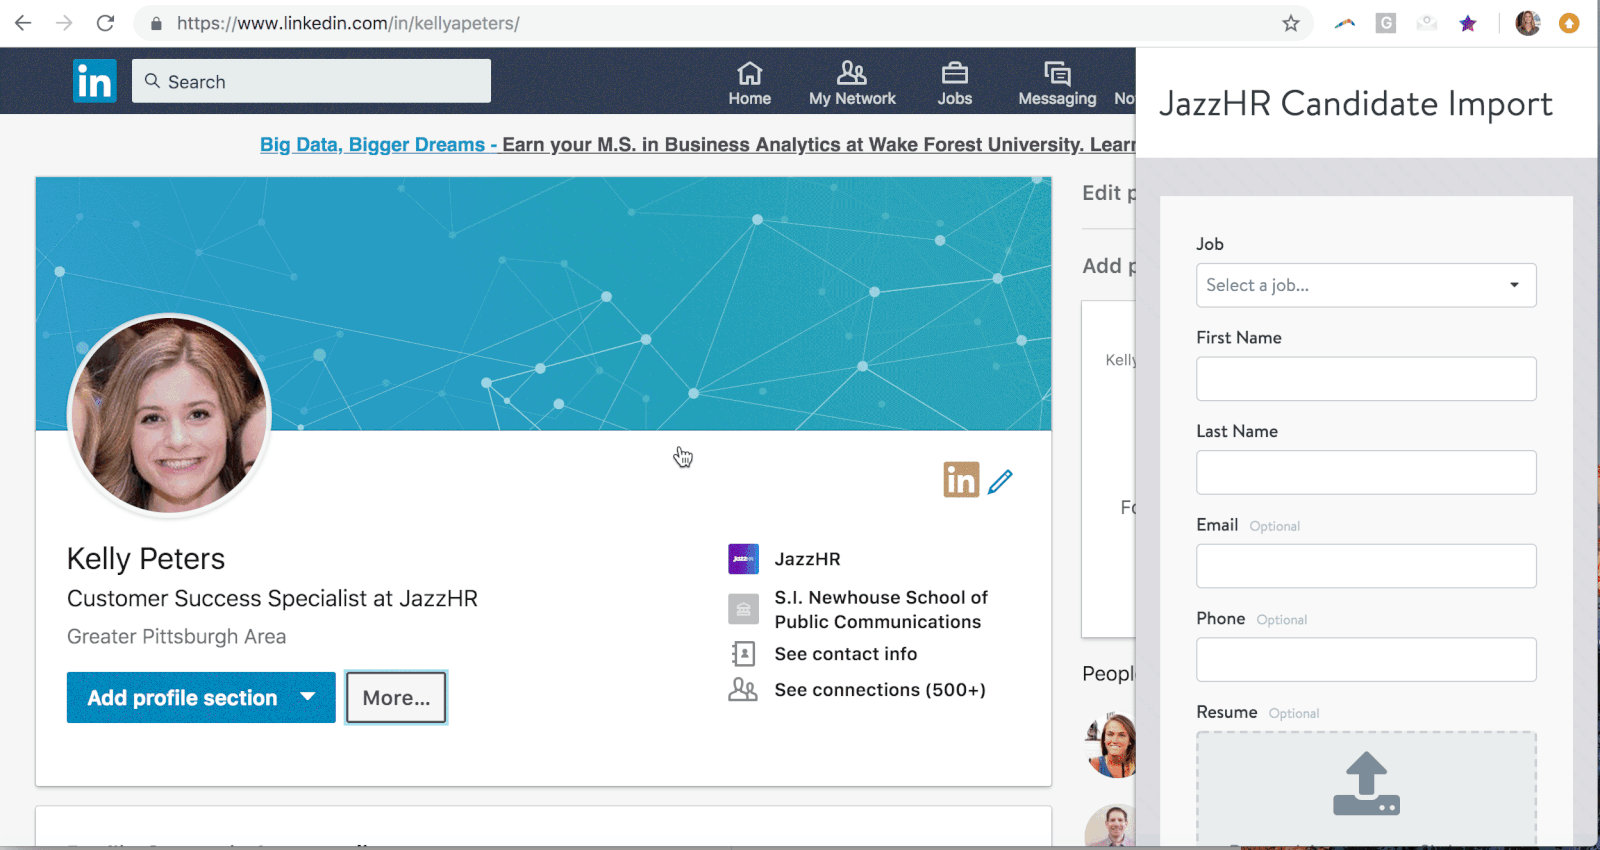Click the connections people icon

pos(743,690)
